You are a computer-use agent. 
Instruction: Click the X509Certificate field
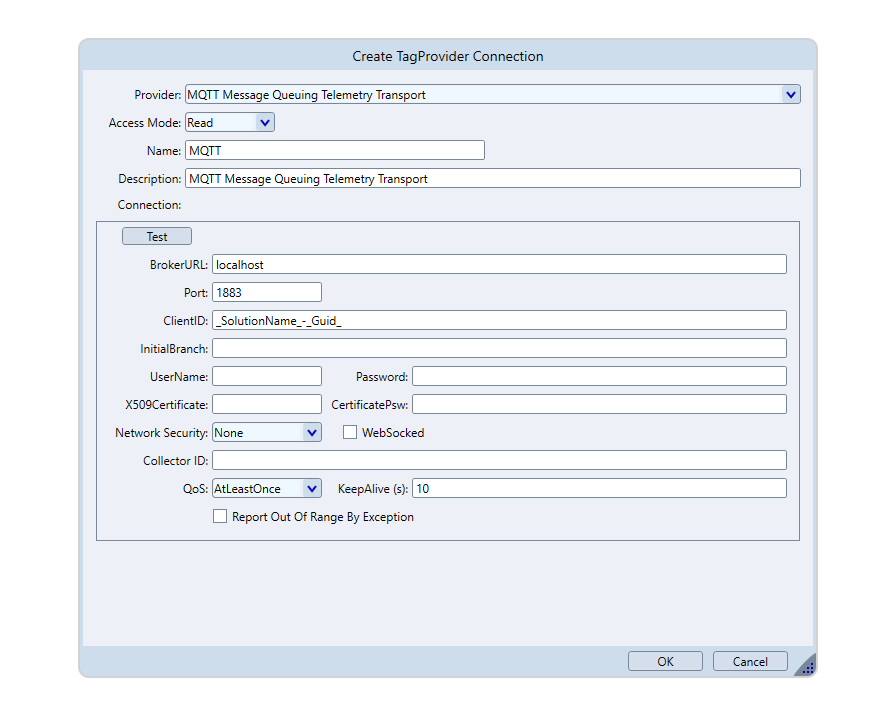[x=267, y=405]
